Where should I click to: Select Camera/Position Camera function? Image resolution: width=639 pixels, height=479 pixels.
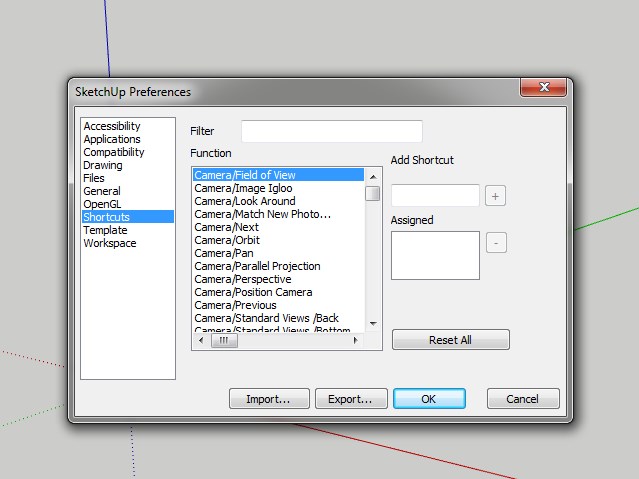[278, 292]
